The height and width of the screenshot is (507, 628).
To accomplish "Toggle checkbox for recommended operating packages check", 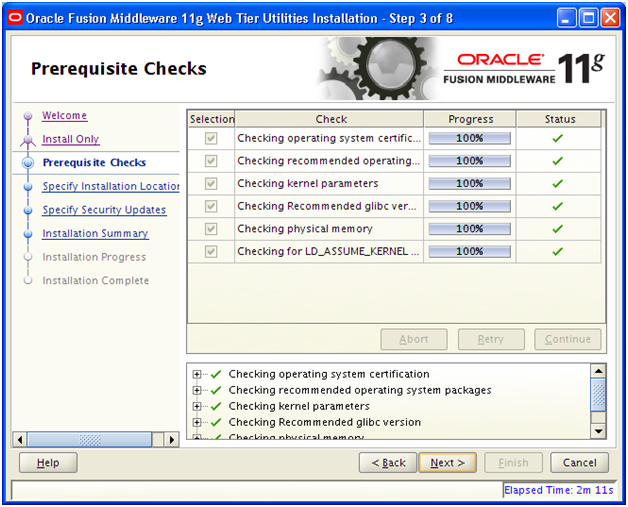I will point(211,161).
